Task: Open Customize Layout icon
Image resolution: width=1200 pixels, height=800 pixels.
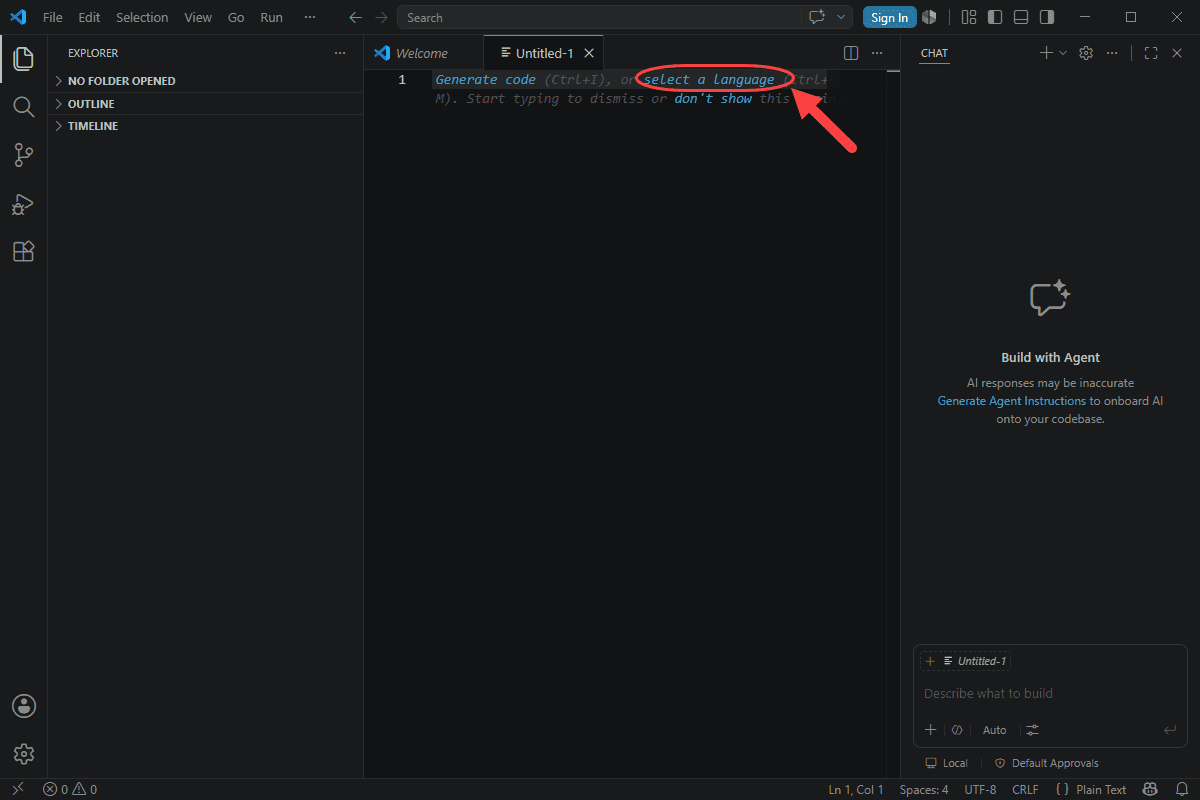Action: (968, 17)
